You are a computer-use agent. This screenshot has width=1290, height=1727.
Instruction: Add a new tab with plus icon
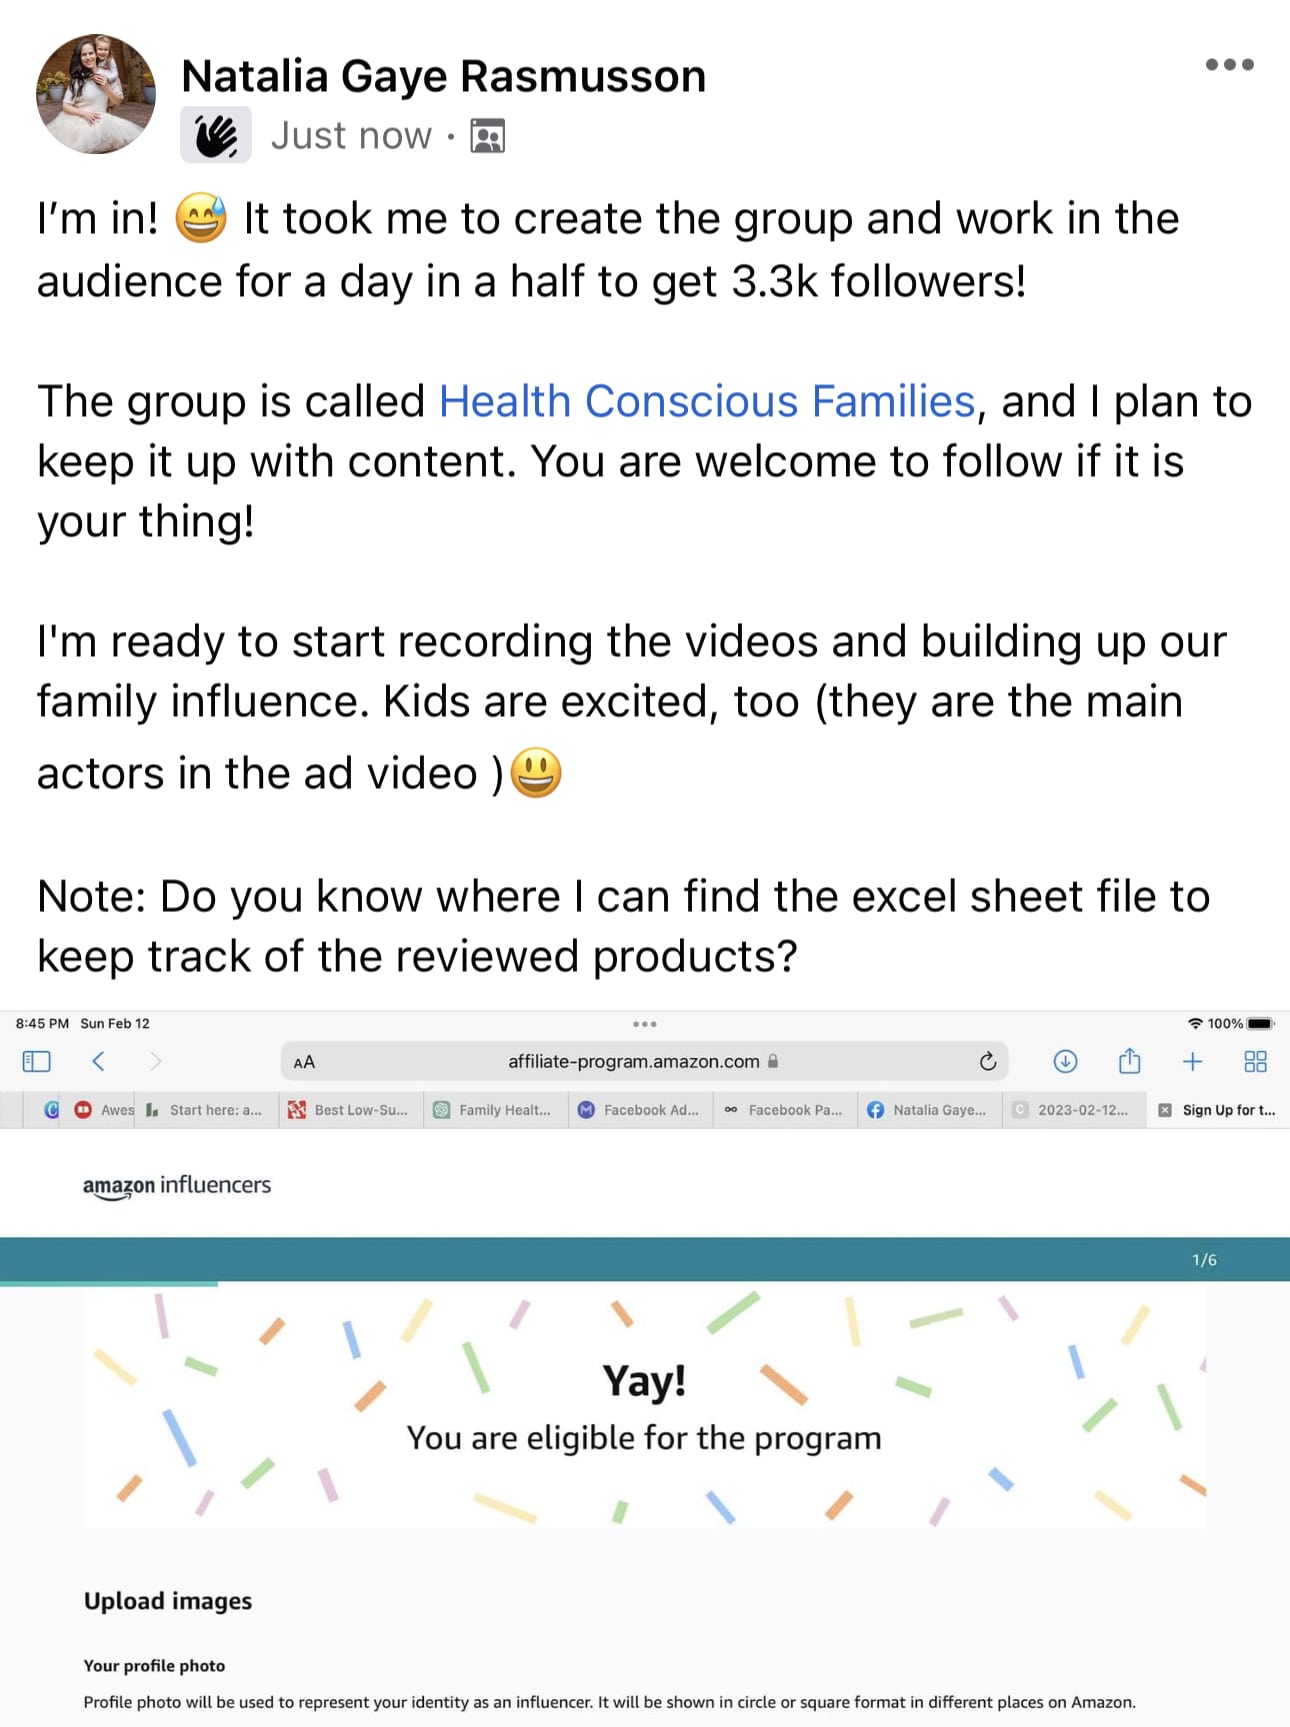(1193, 1062)
